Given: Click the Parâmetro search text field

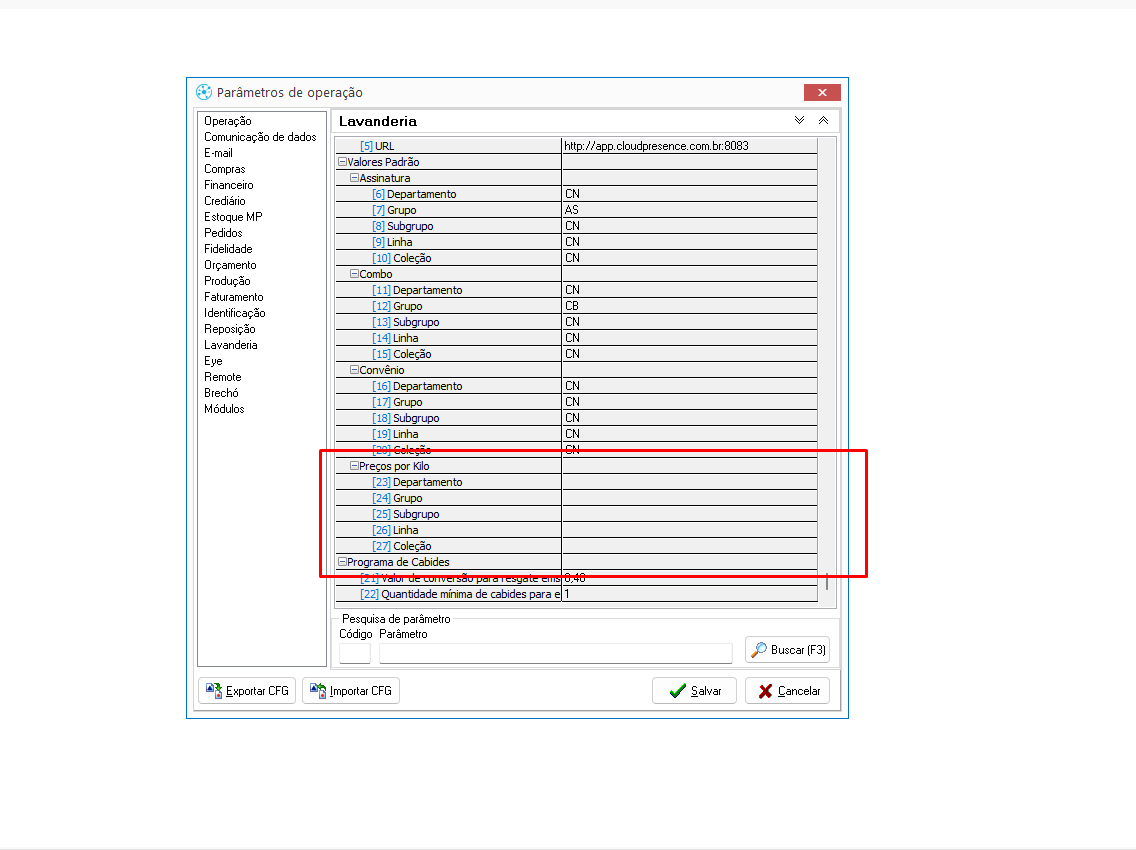Looking at the screenshot, I should [555, 652].
